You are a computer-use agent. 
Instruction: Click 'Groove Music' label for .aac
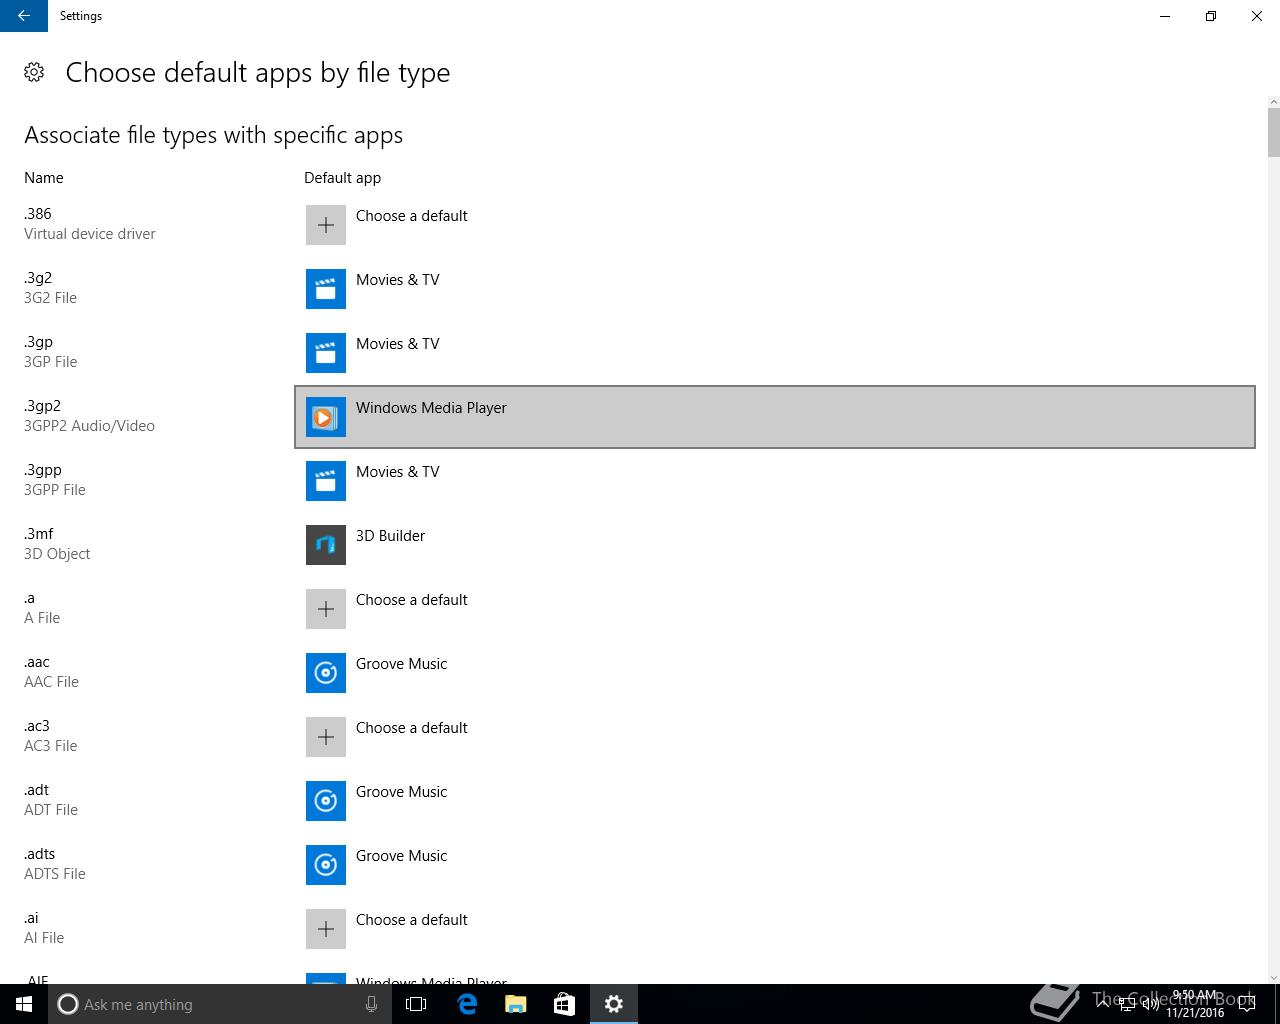point(401,664)
